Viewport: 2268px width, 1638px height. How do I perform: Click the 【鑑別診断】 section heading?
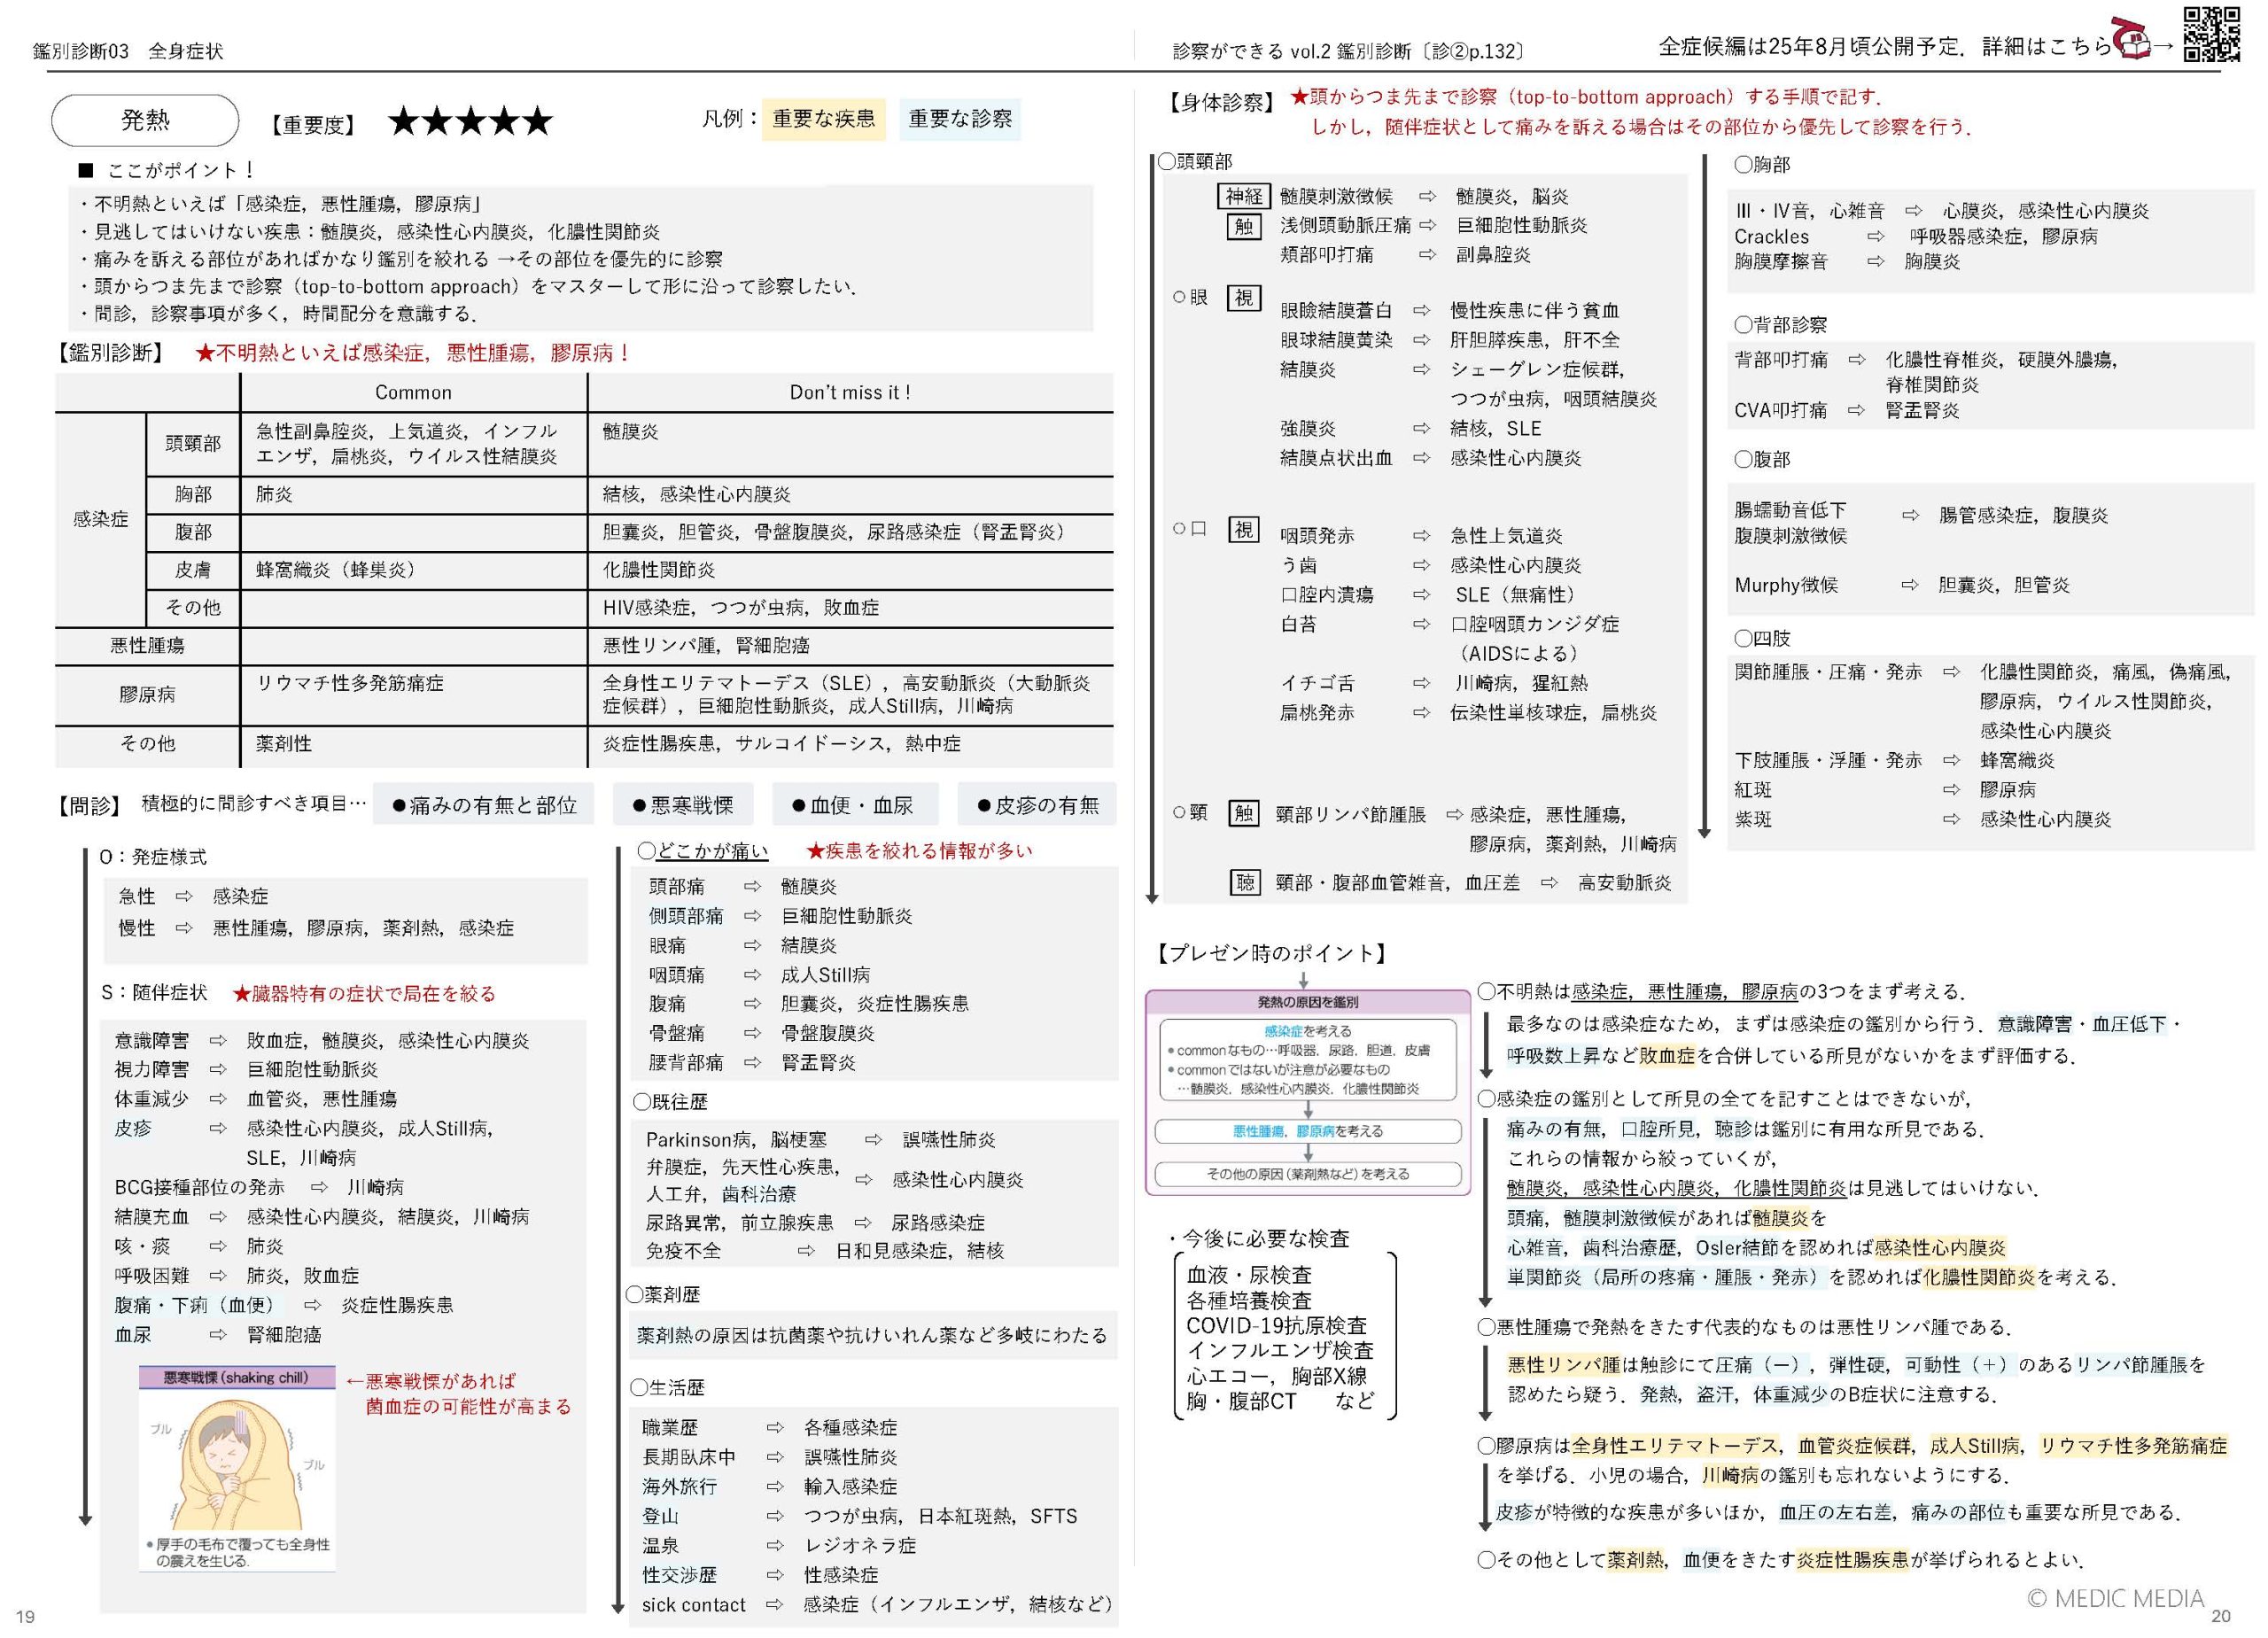(x=112, y=353)
